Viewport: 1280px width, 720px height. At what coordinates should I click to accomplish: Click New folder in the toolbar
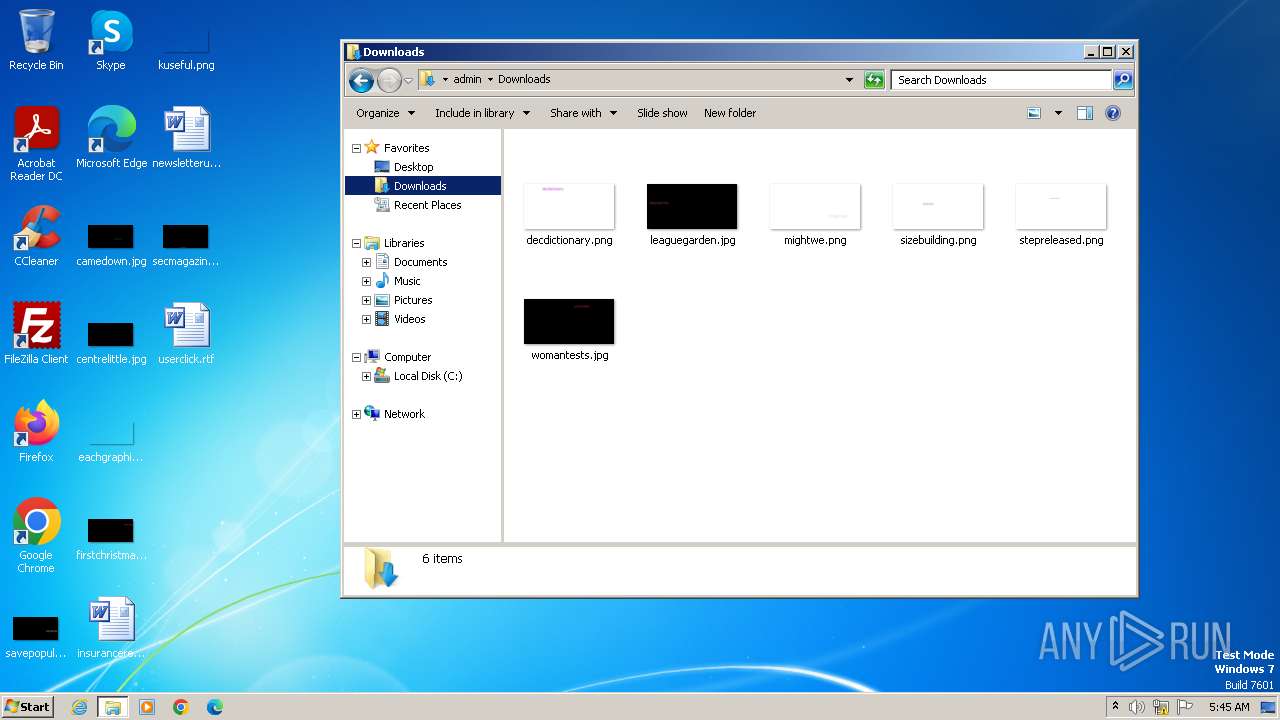click(x=730, y=113)
